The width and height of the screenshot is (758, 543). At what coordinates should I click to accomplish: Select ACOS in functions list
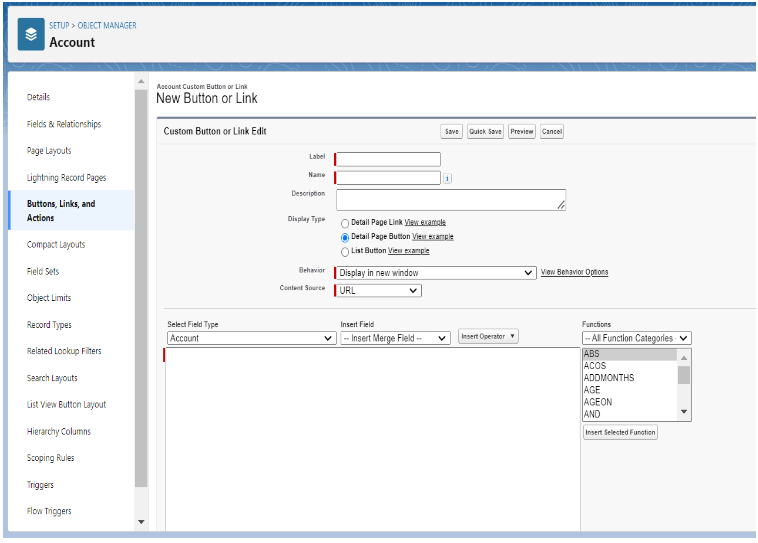(630, 366)
